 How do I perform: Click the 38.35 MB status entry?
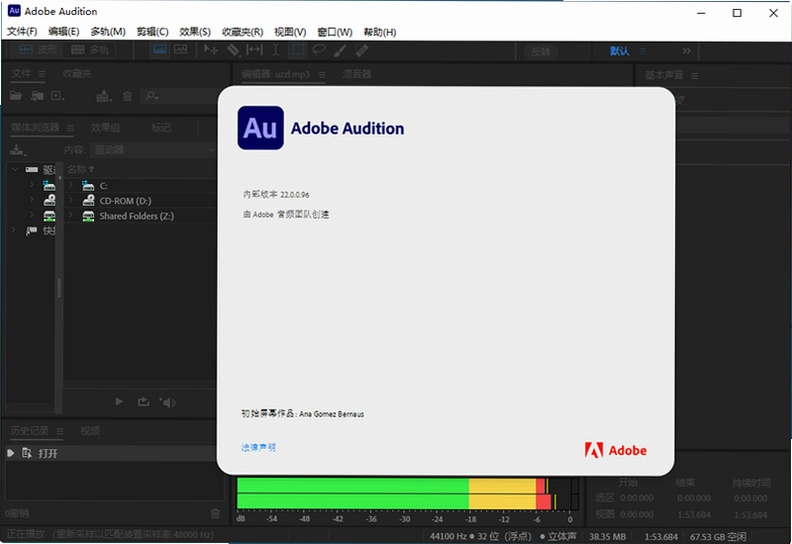pos(607,536)
